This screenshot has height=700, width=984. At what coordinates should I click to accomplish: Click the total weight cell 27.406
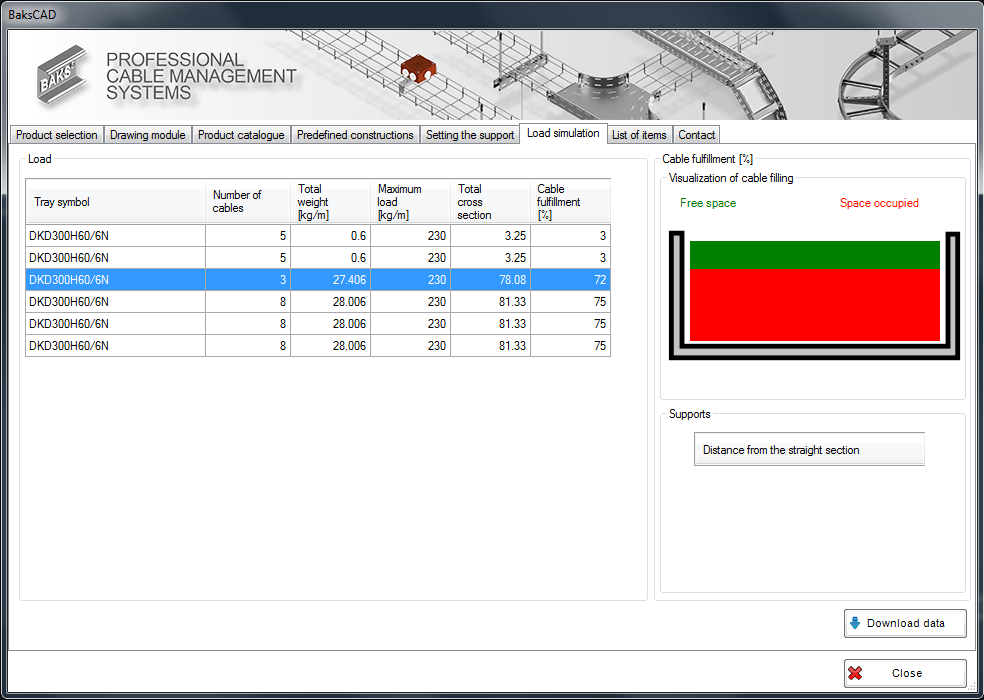click(331, 280)
